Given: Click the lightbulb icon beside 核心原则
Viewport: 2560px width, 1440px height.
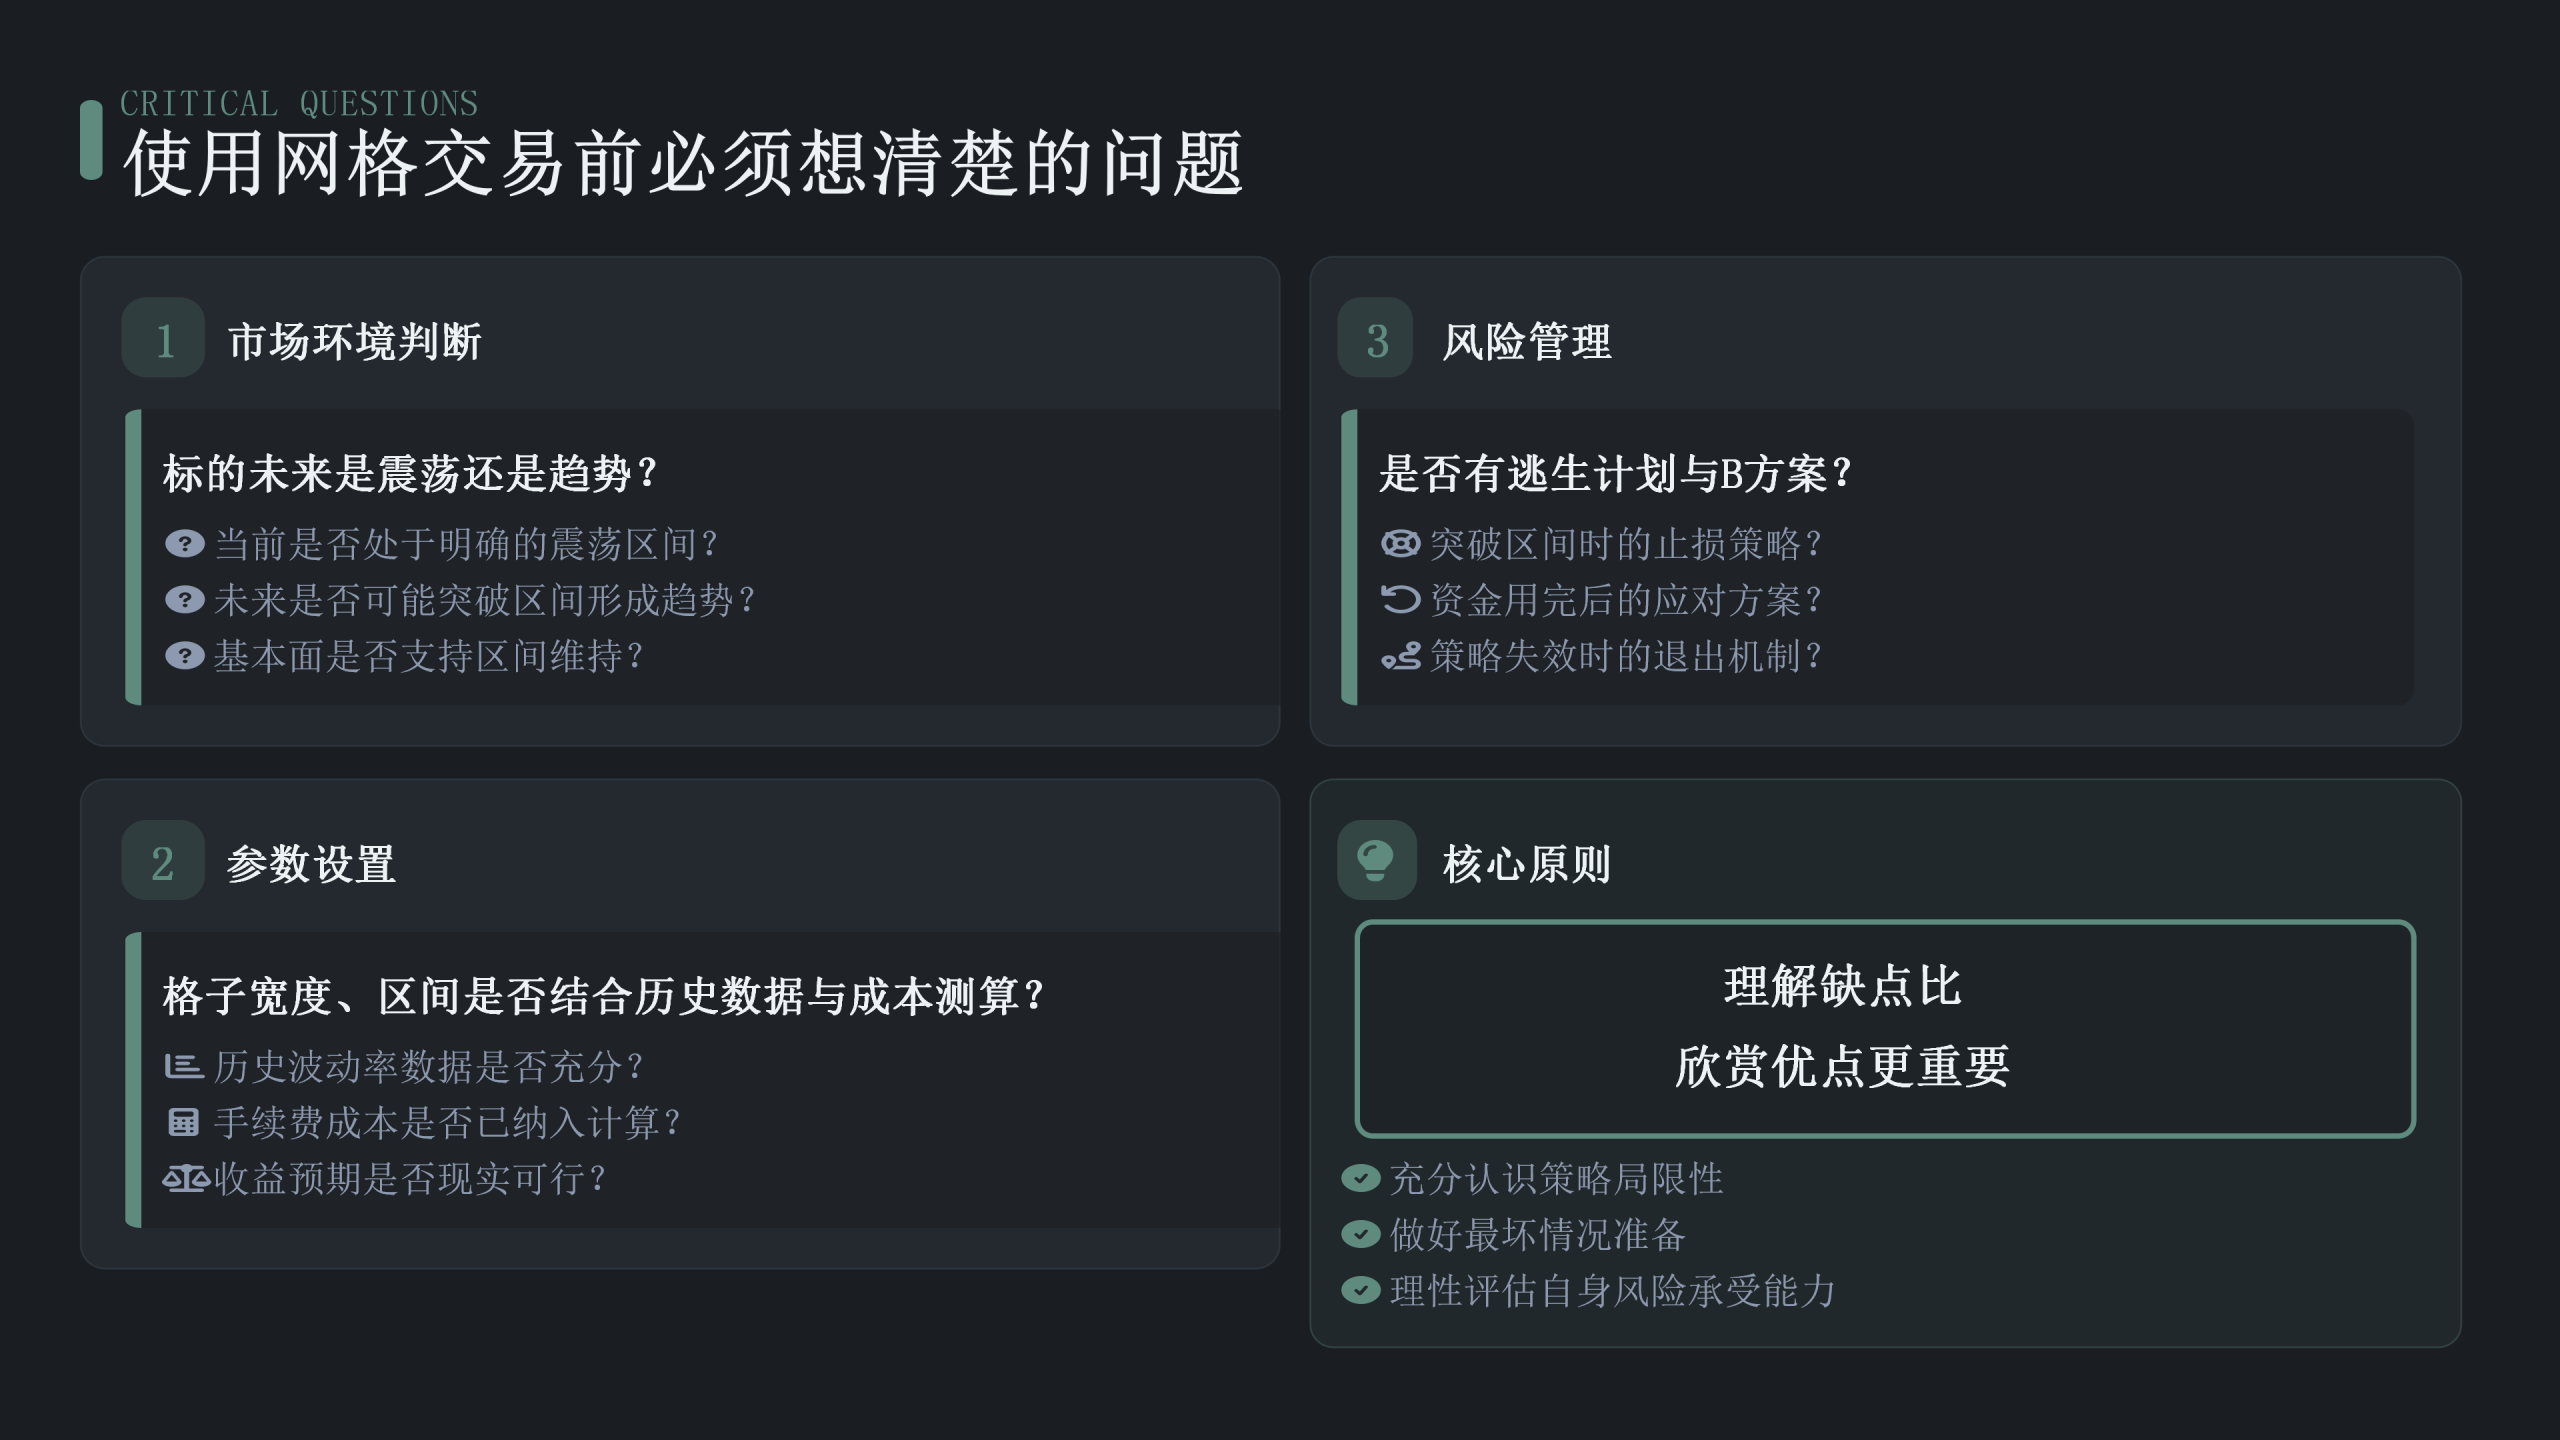Looking at the screenshot, I should coord(1376,860).
